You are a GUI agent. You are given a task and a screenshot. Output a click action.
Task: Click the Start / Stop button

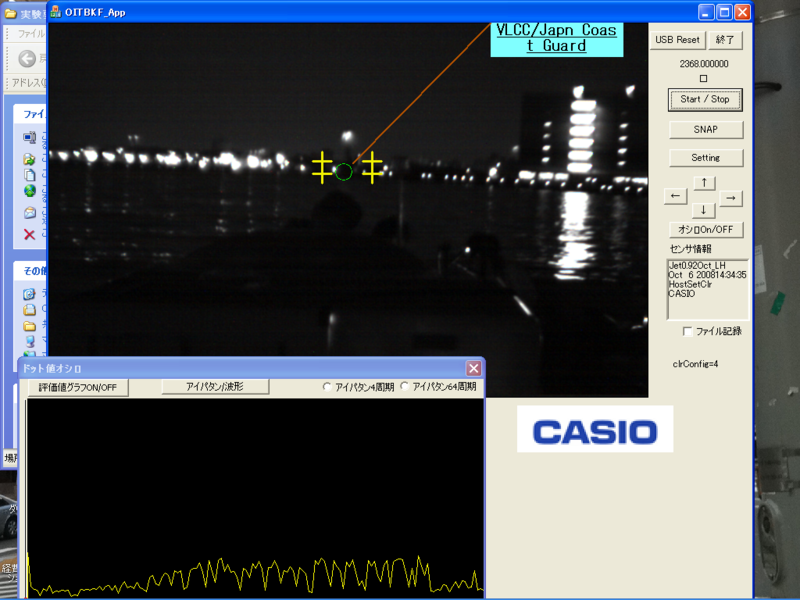(705, 99)
